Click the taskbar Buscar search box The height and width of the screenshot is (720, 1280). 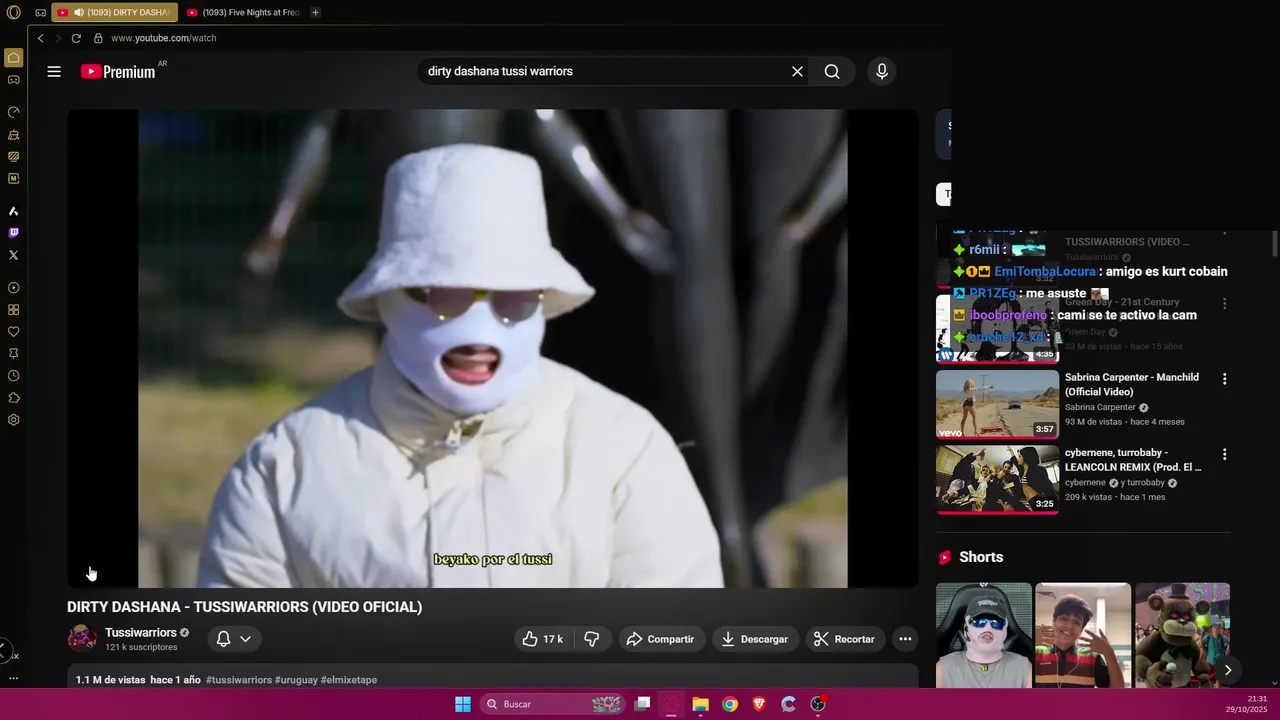pos(553,704)
